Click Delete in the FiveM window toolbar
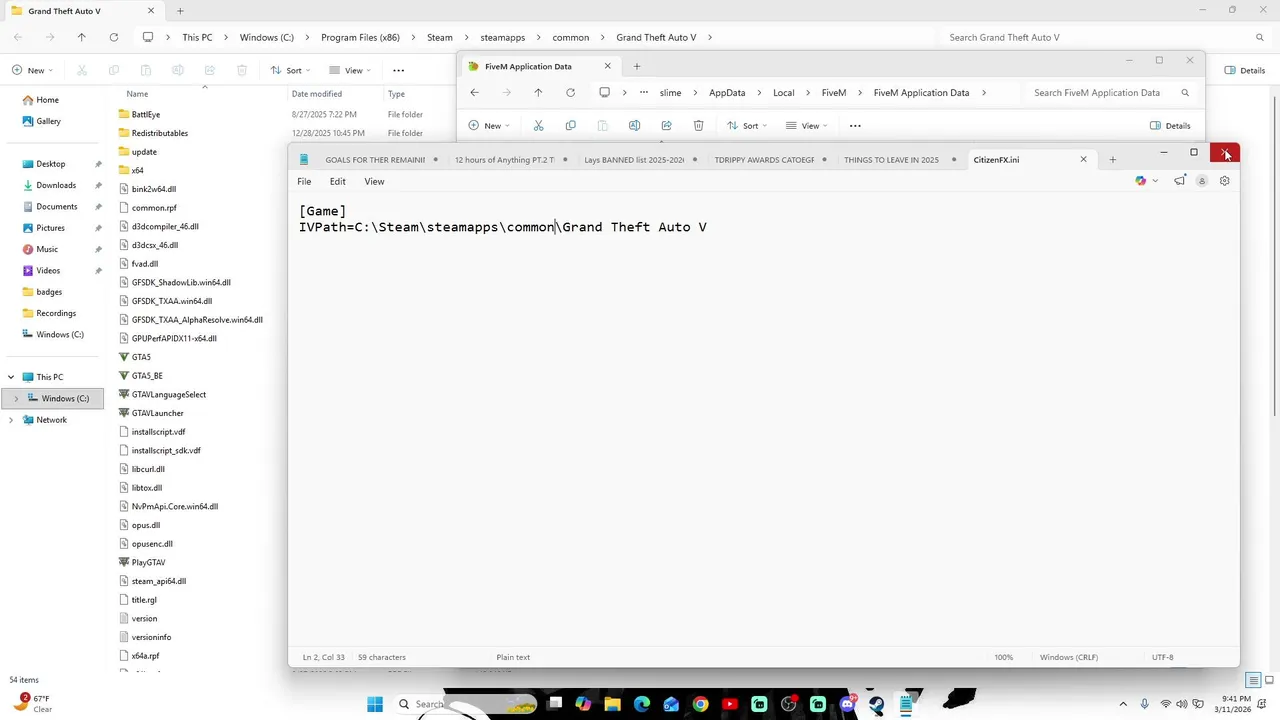1280x720 pixels. pos(698,125)
